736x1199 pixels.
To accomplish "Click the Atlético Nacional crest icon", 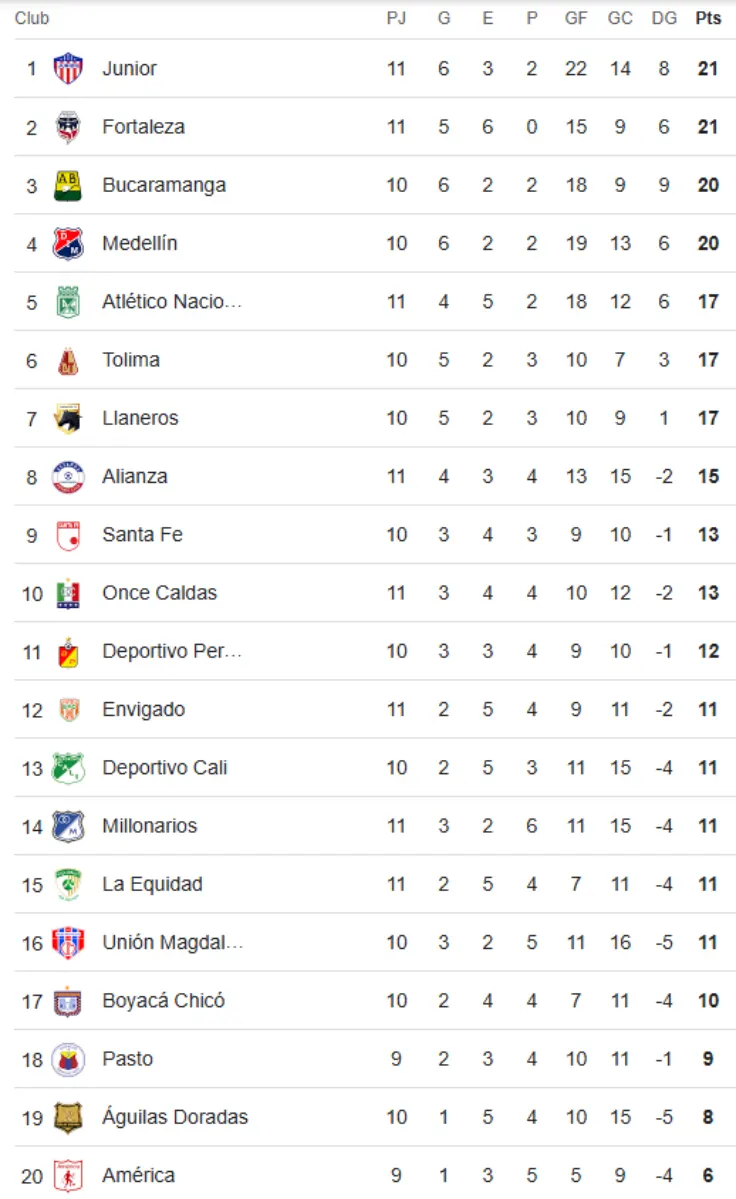I will coord(68,302).
